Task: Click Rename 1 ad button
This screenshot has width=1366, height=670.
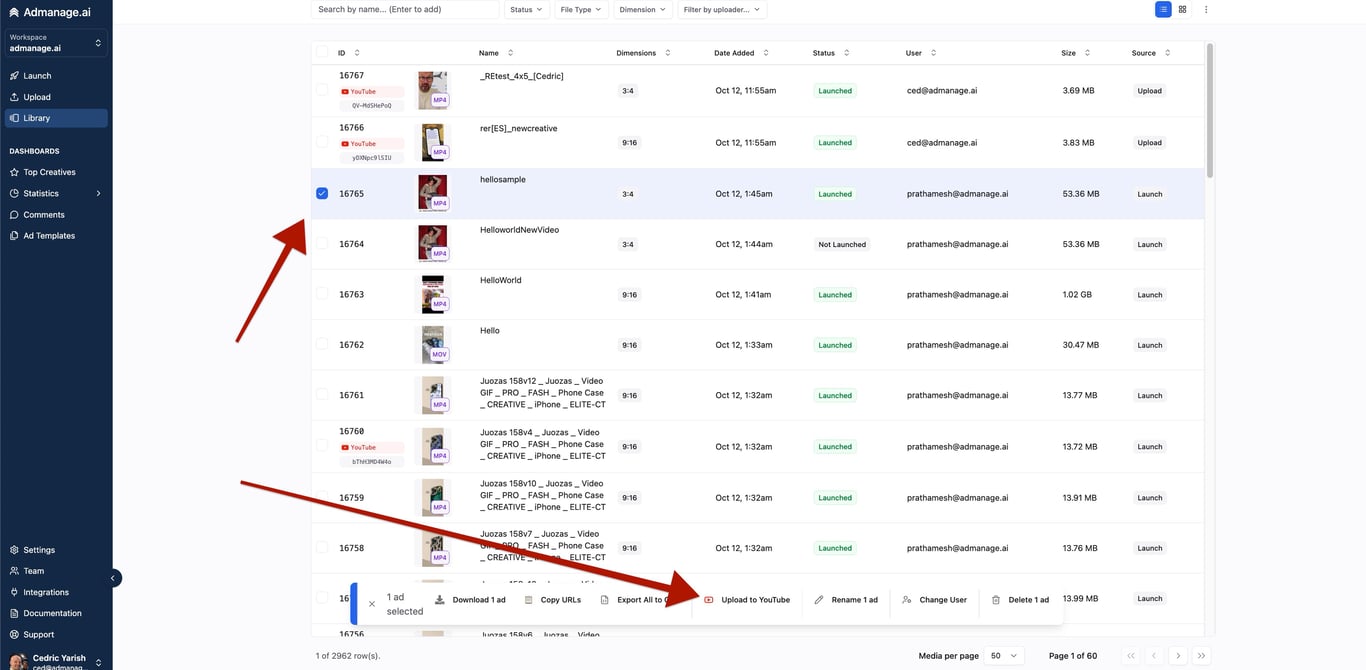Action: (846, 600)
